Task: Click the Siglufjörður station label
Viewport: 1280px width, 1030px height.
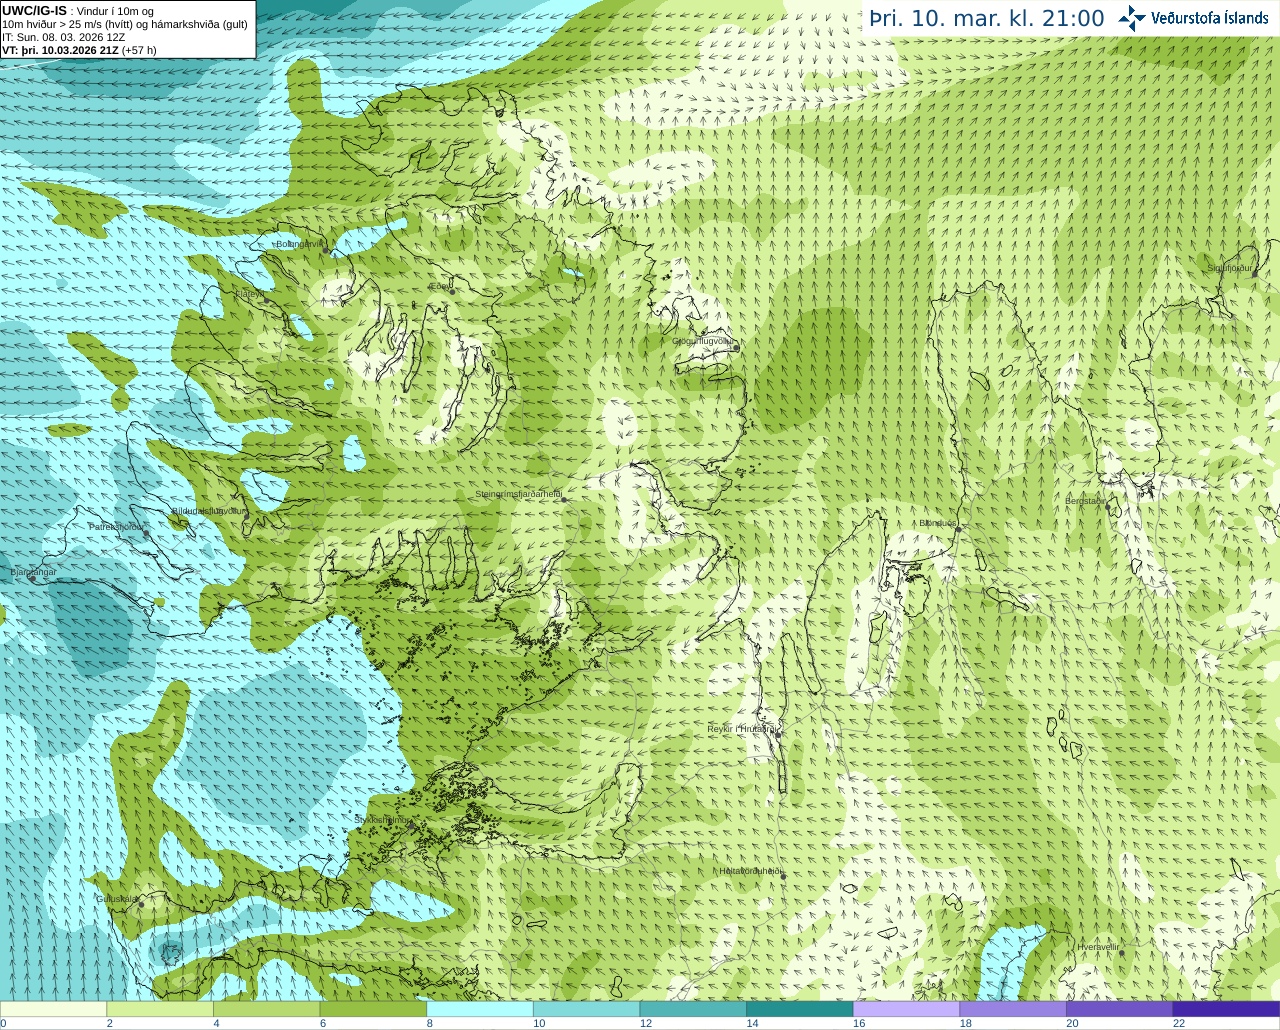Action: coord(1230,268)
